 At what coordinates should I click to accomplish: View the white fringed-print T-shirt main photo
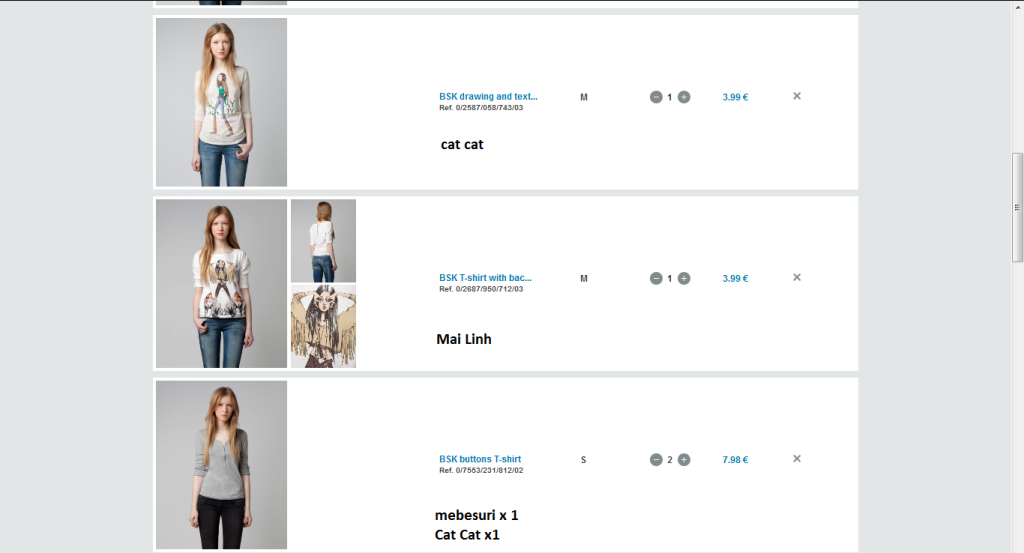[221, 283]
